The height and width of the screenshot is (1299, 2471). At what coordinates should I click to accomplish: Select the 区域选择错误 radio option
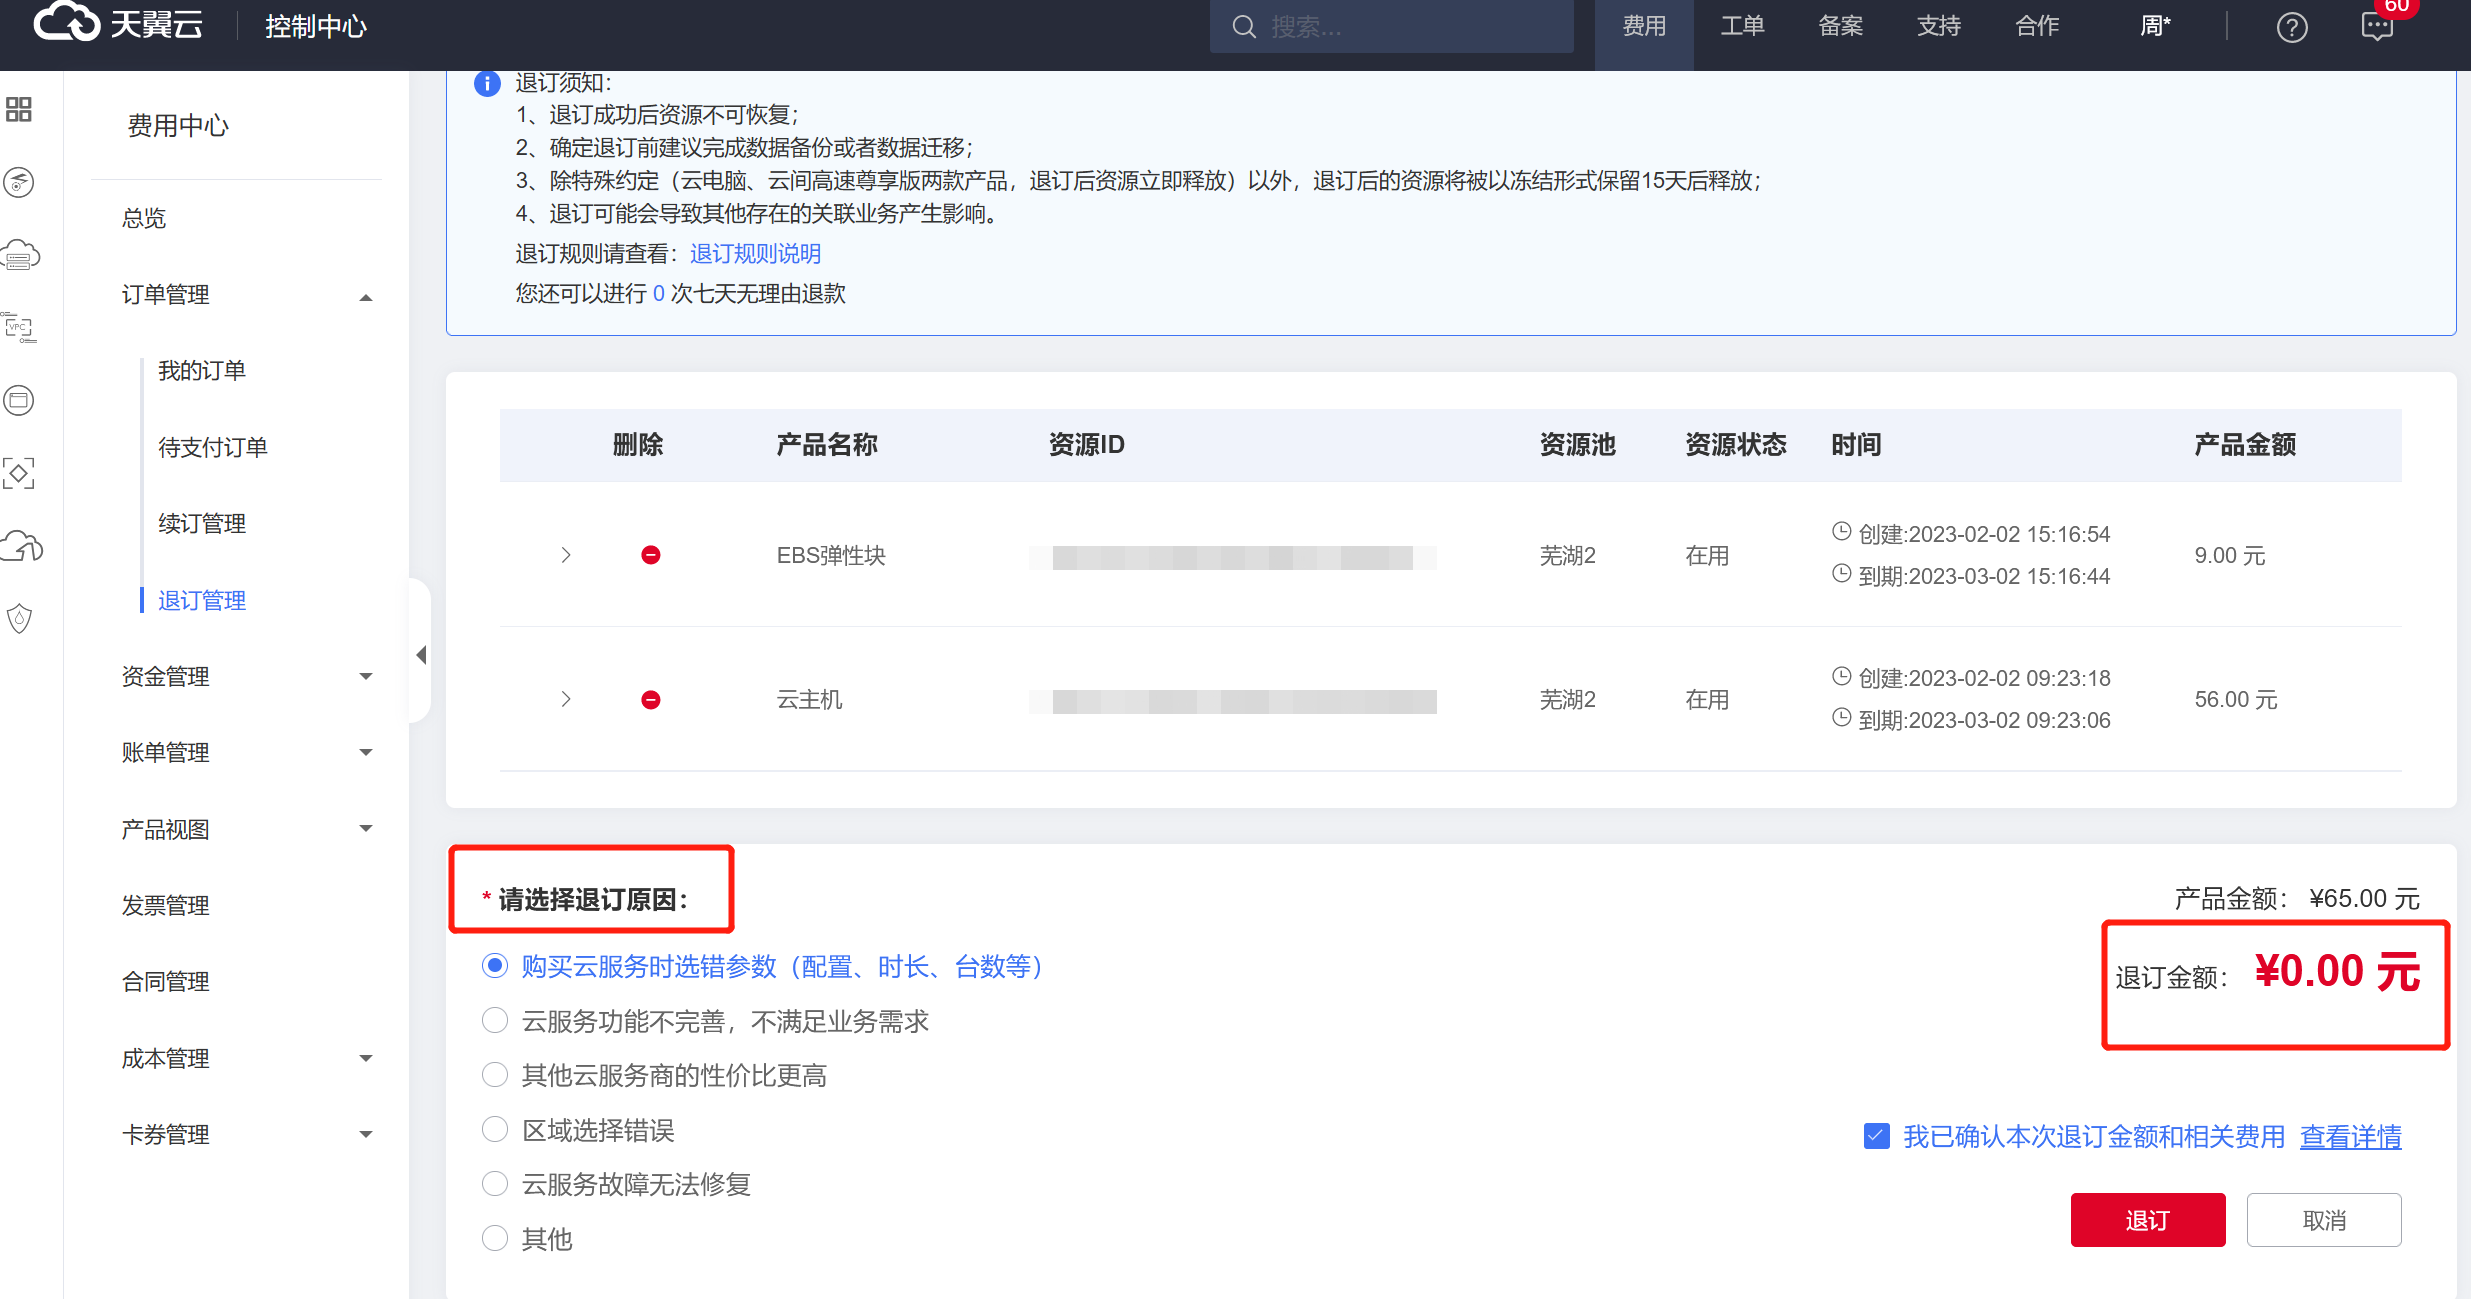click(x=495, y=1130)
